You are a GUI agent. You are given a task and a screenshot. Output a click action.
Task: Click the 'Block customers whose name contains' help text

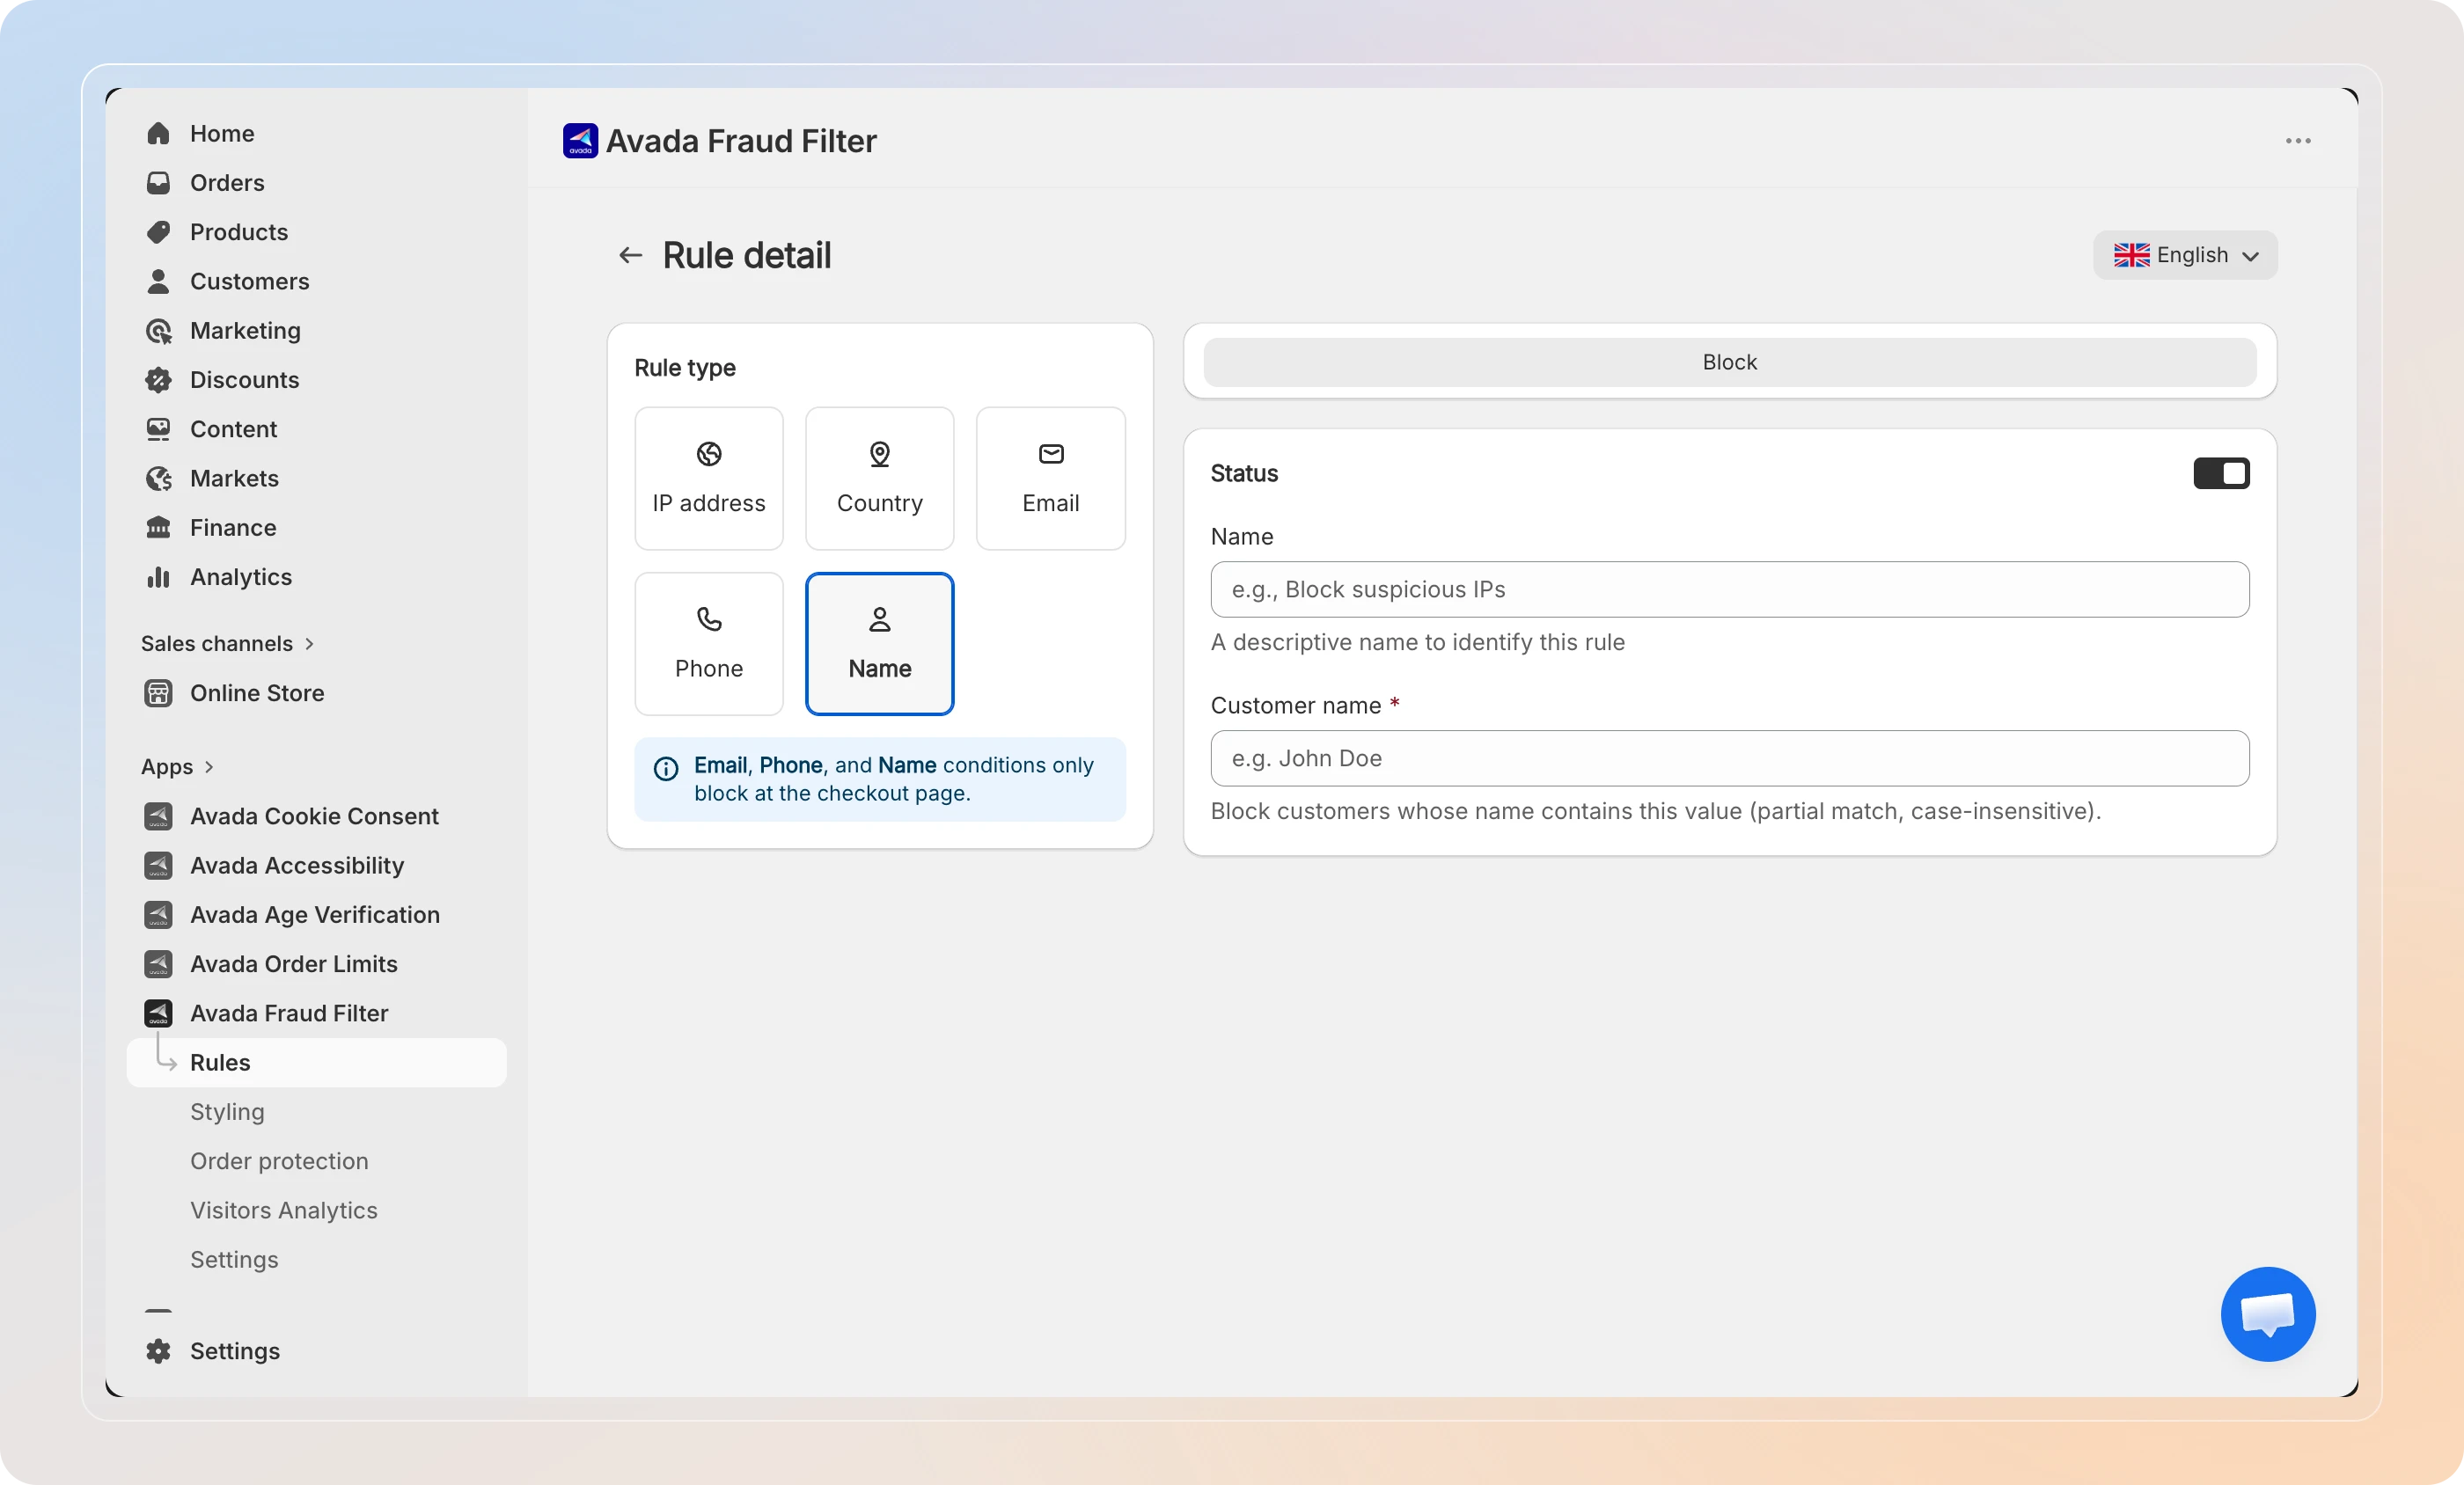point(1656,811)
